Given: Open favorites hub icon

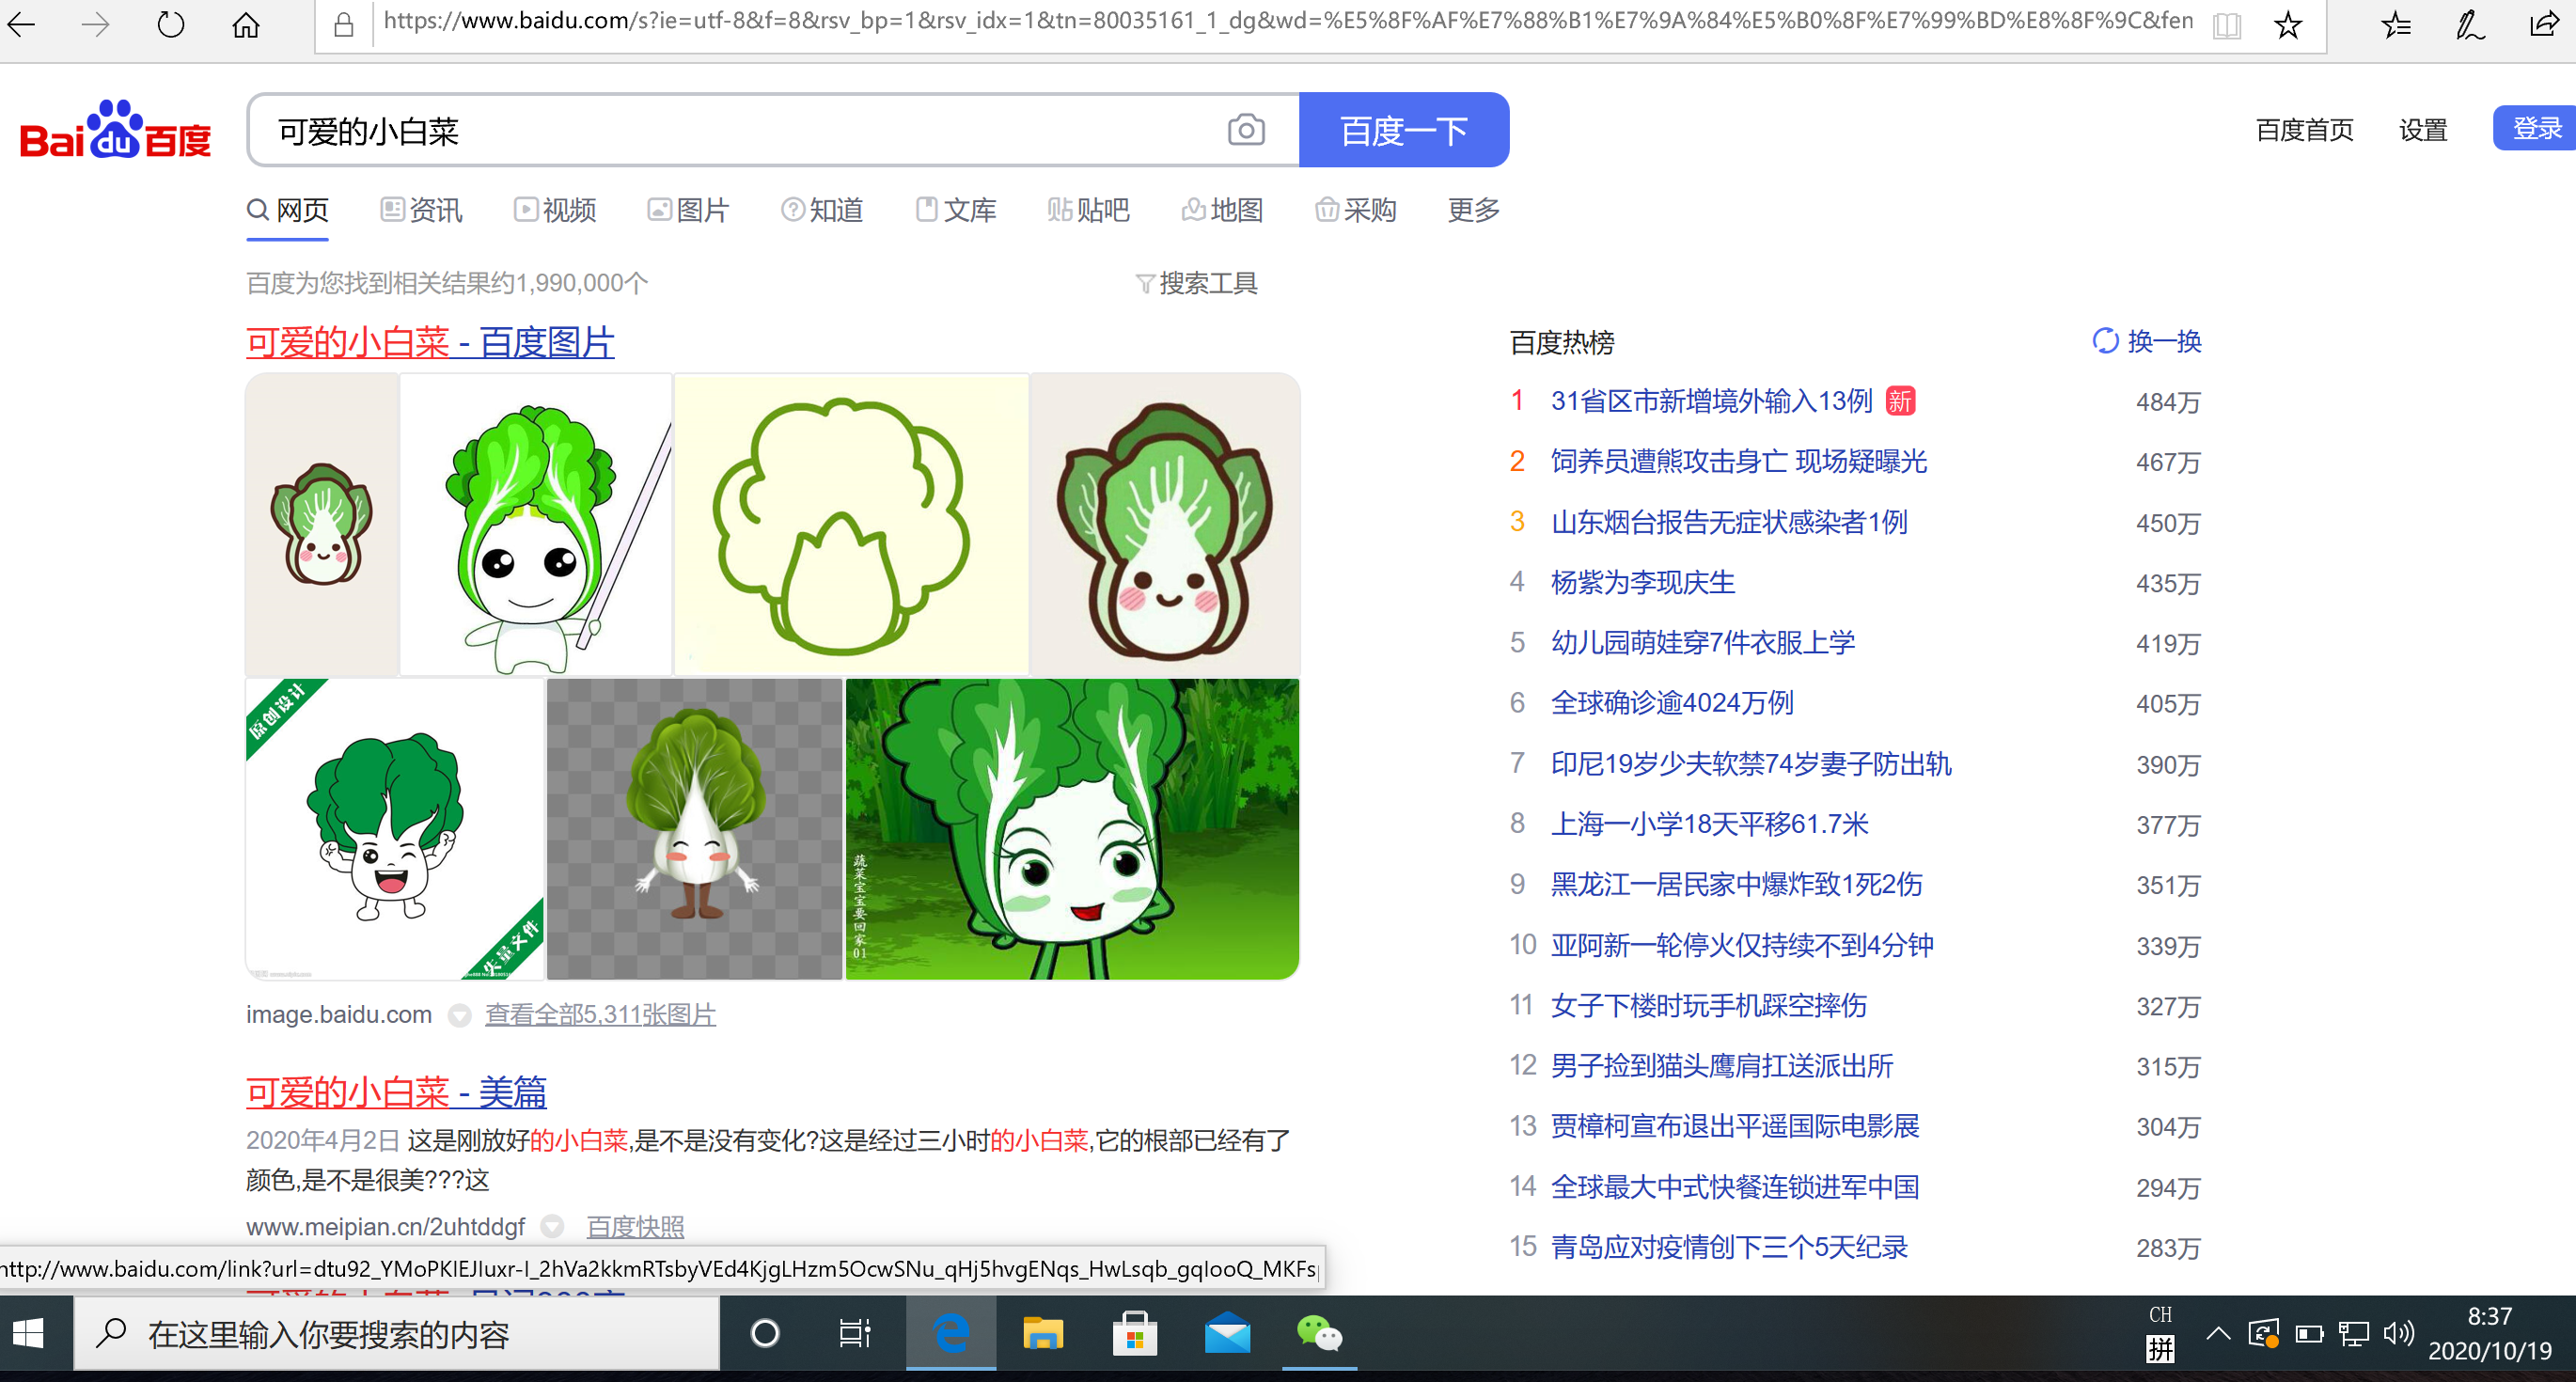Looking at the screenshot, I should 2396,24.
